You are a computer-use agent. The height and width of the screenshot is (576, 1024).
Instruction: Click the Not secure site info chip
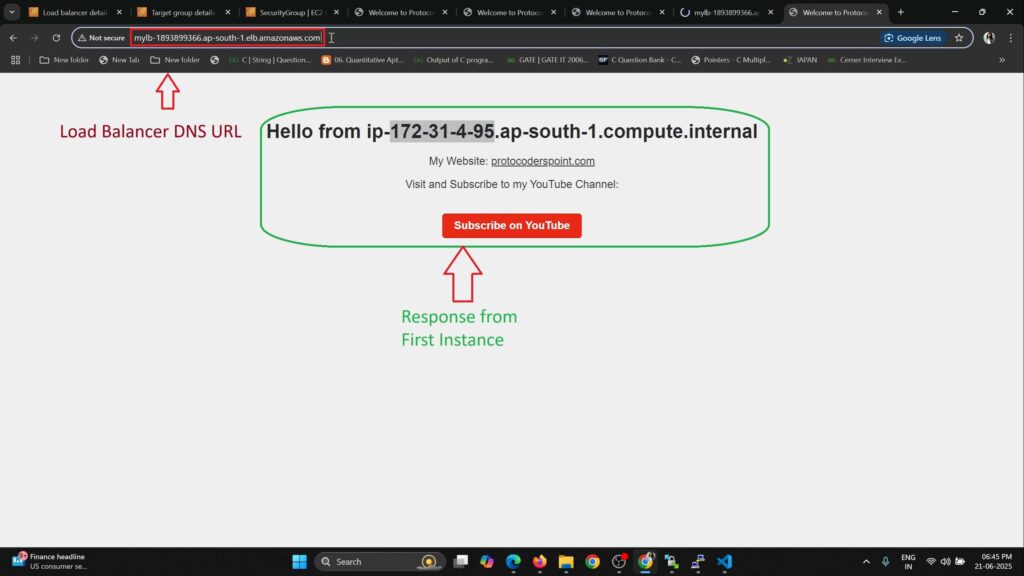coord(101,38)
